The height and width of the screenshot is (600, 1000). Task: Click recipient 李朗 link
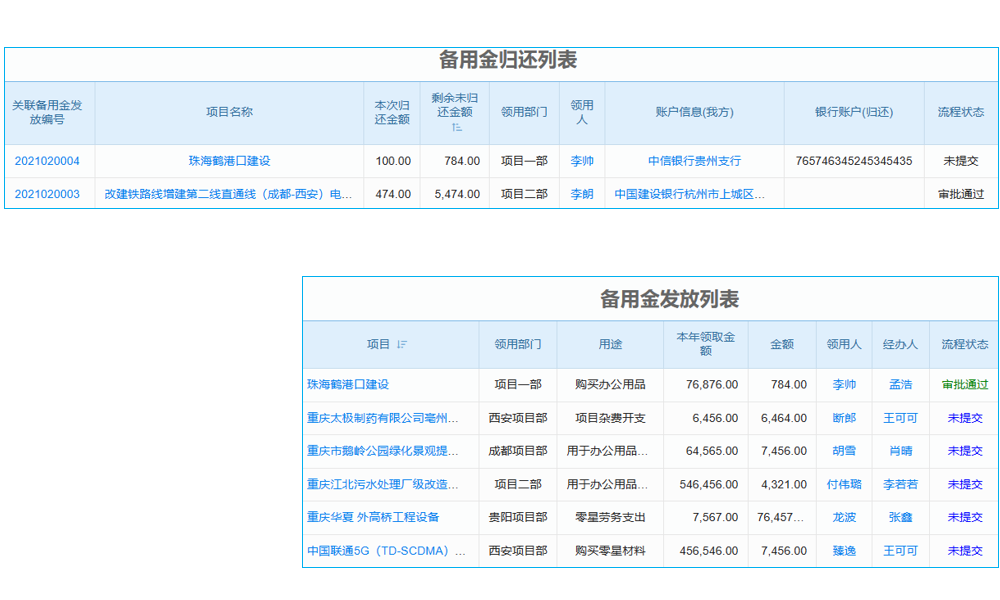580,196
